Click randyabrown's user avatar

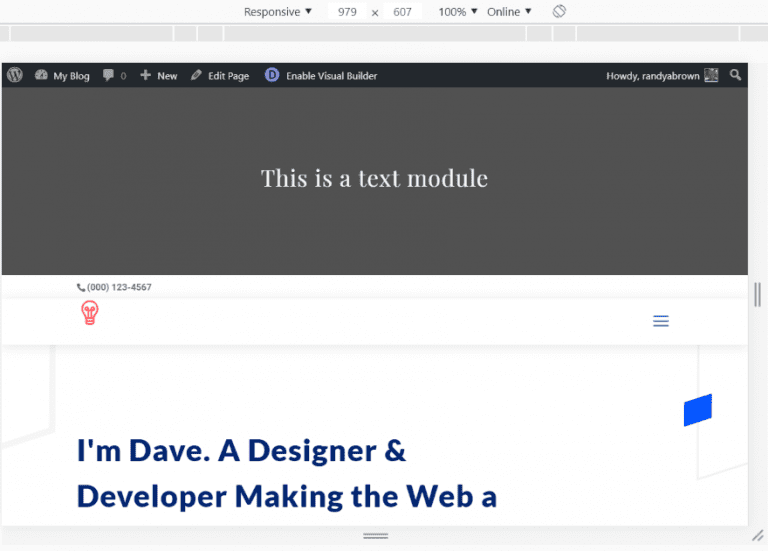(x=711, y=75)
